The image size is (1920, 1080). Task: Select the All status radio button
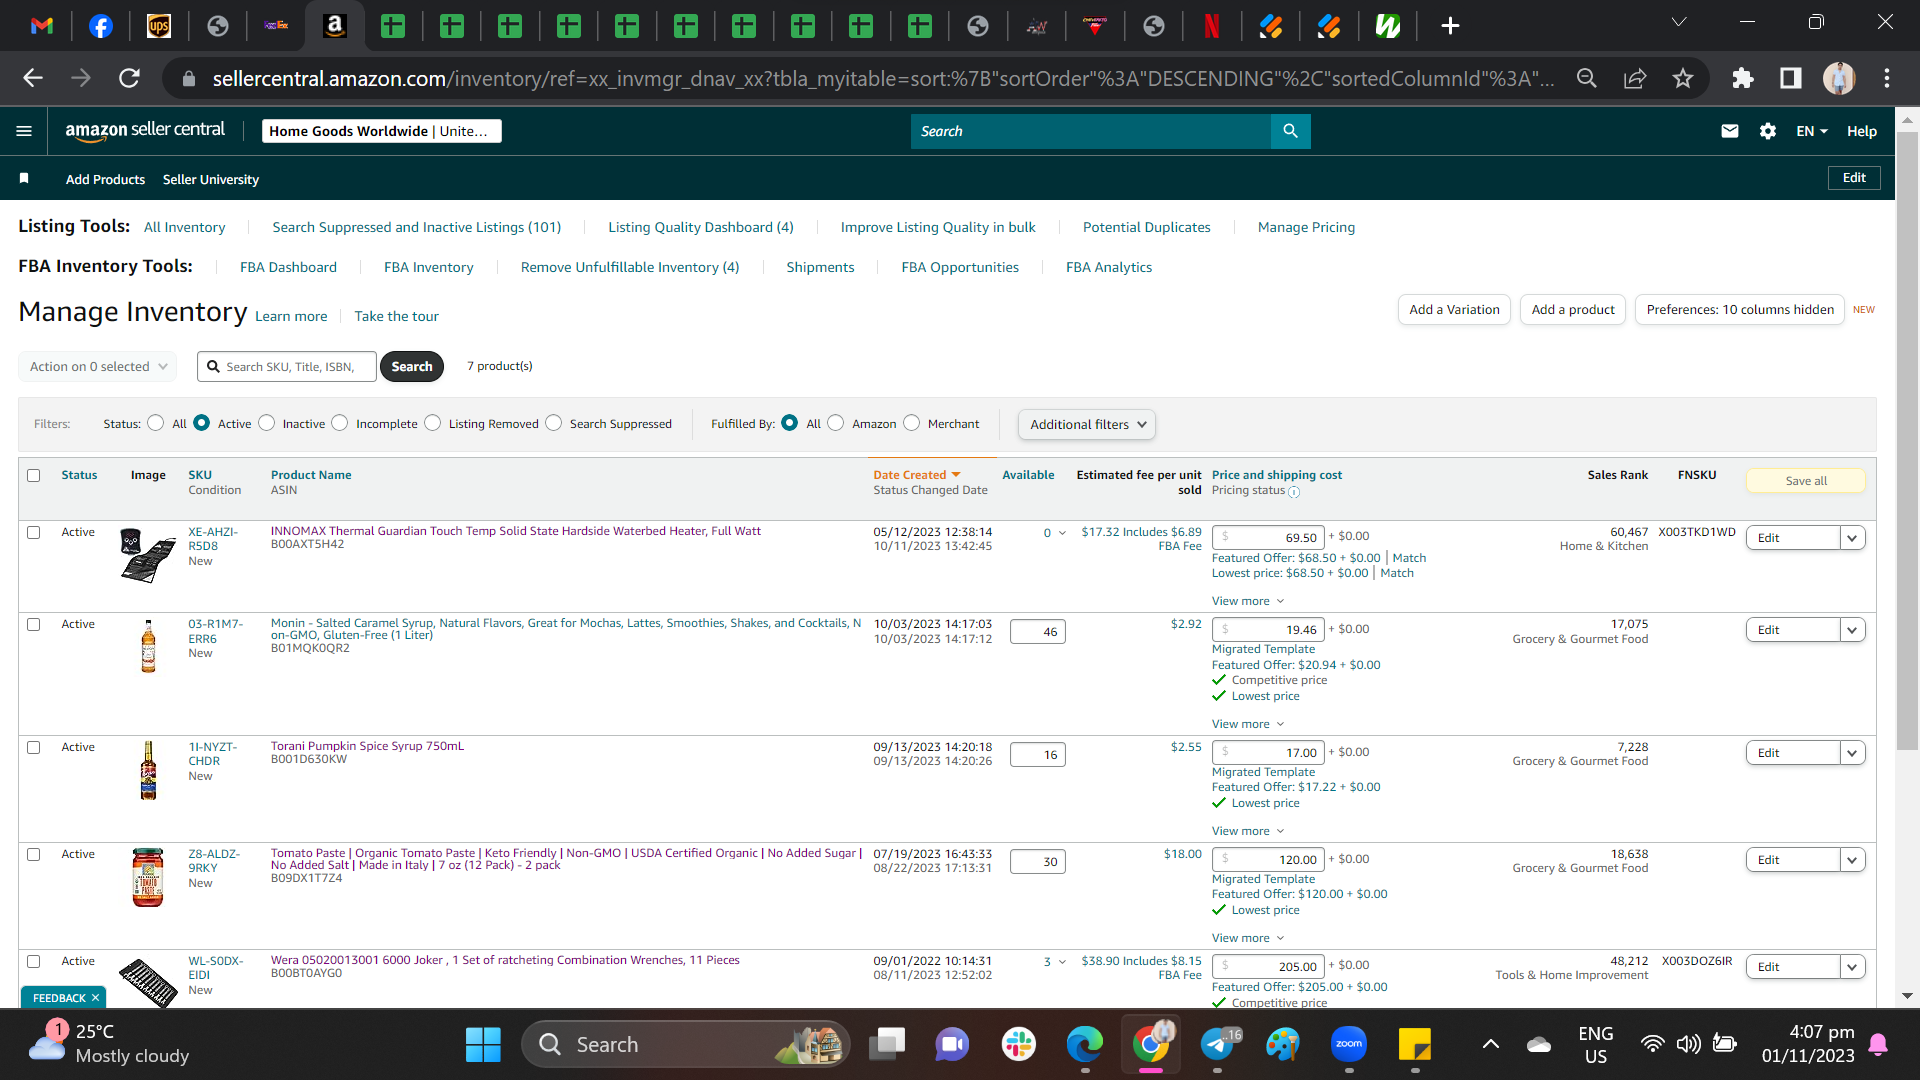155,423
